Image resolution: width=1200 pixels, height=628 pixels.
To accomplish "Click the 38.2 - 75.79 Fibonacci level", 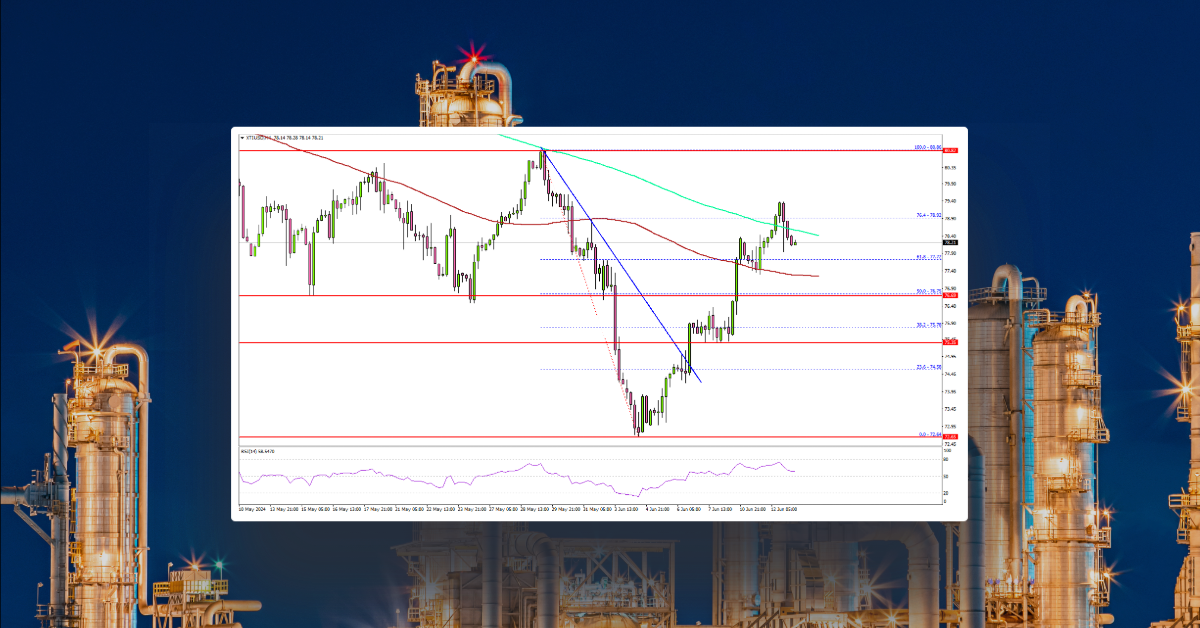I will coord(923,324).
